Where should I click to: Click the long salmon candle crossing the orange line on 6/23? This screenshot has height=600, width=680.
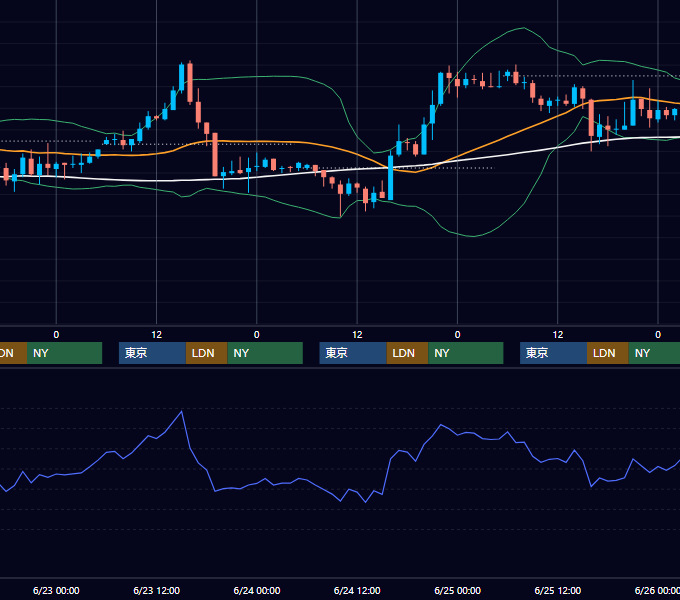pos(215,154)
